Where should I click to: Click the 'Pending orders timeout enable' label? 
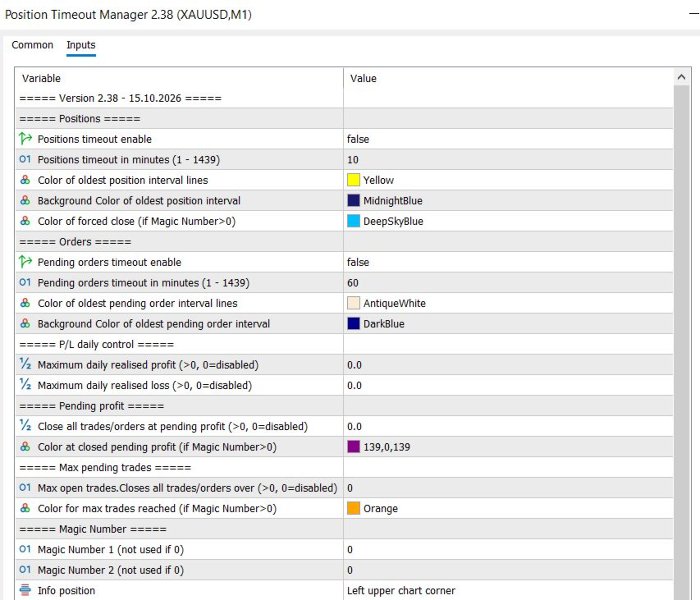[x=109, y=262]
